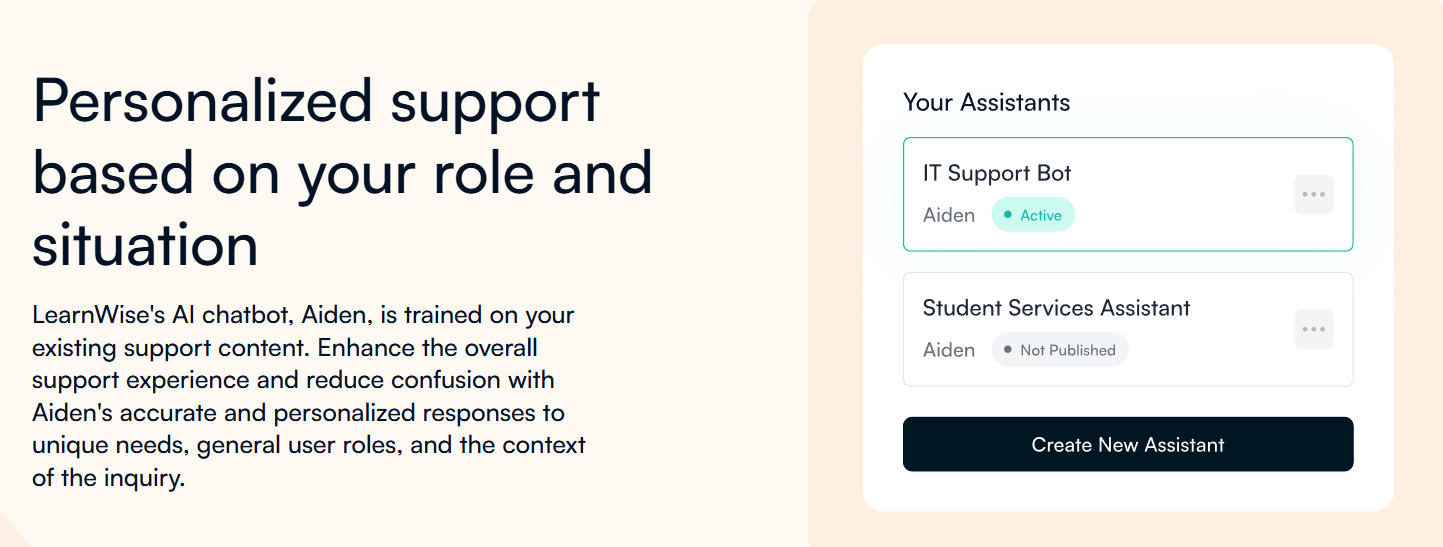The width and height of the screenshot is (1443, 547).
Task: Click the Active status badge
Action: click(x=1033, y=215)
